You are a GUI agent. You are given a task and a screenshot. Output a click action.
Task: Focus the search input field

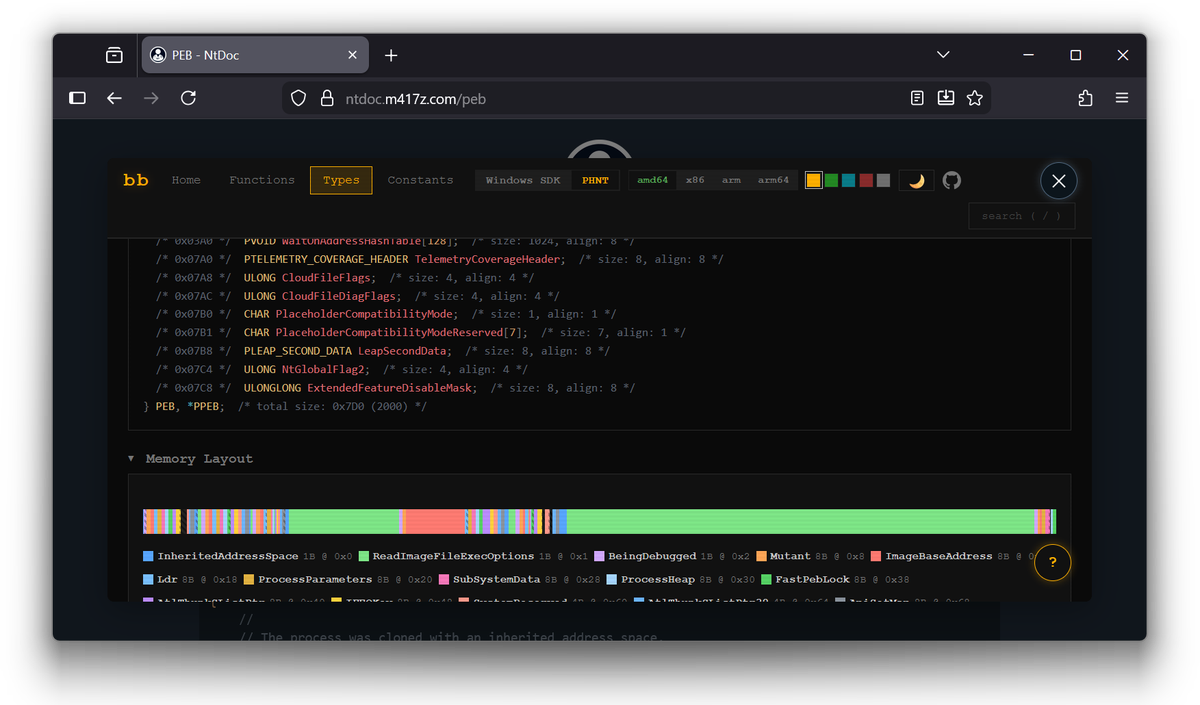coord(1022,216)
